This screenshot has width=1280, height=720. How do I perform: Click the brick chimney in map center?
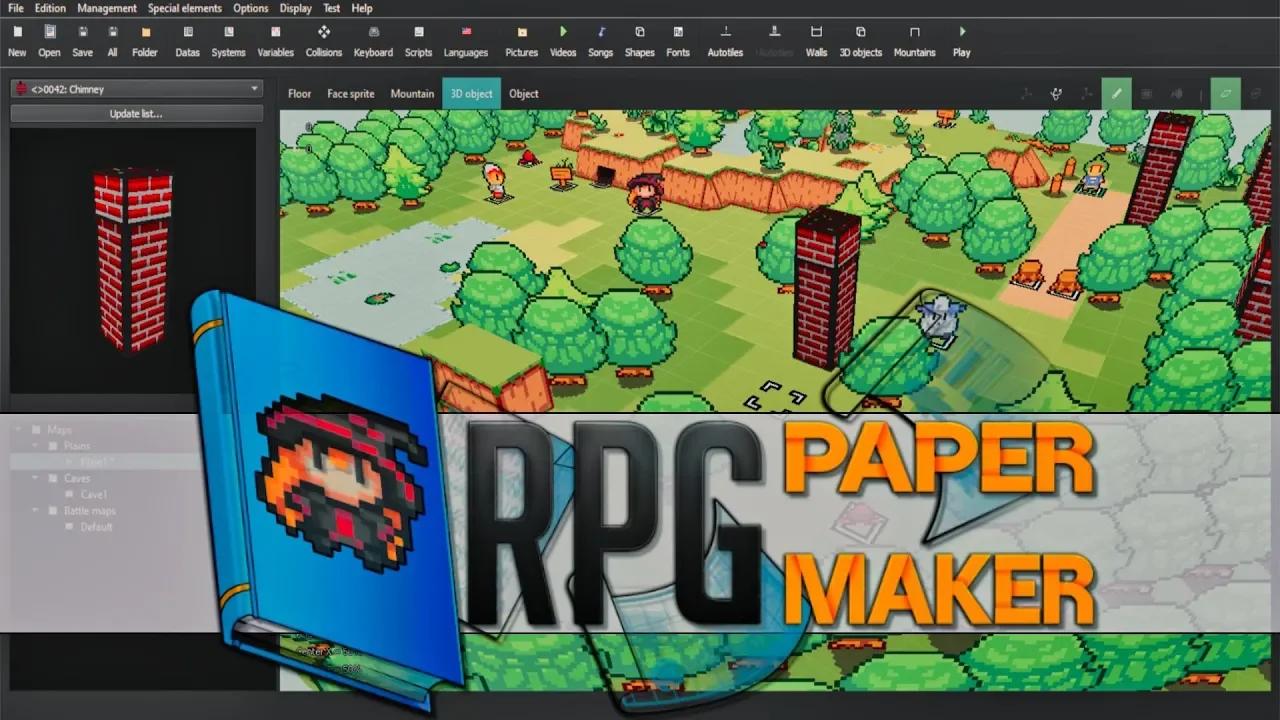click(827, 288)
